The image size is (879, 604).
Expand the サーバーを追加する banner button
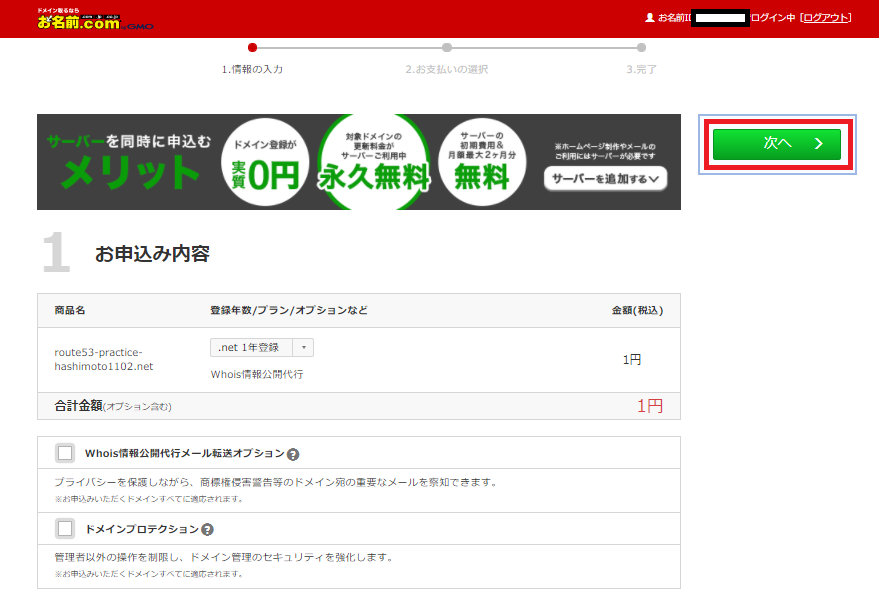606,179
